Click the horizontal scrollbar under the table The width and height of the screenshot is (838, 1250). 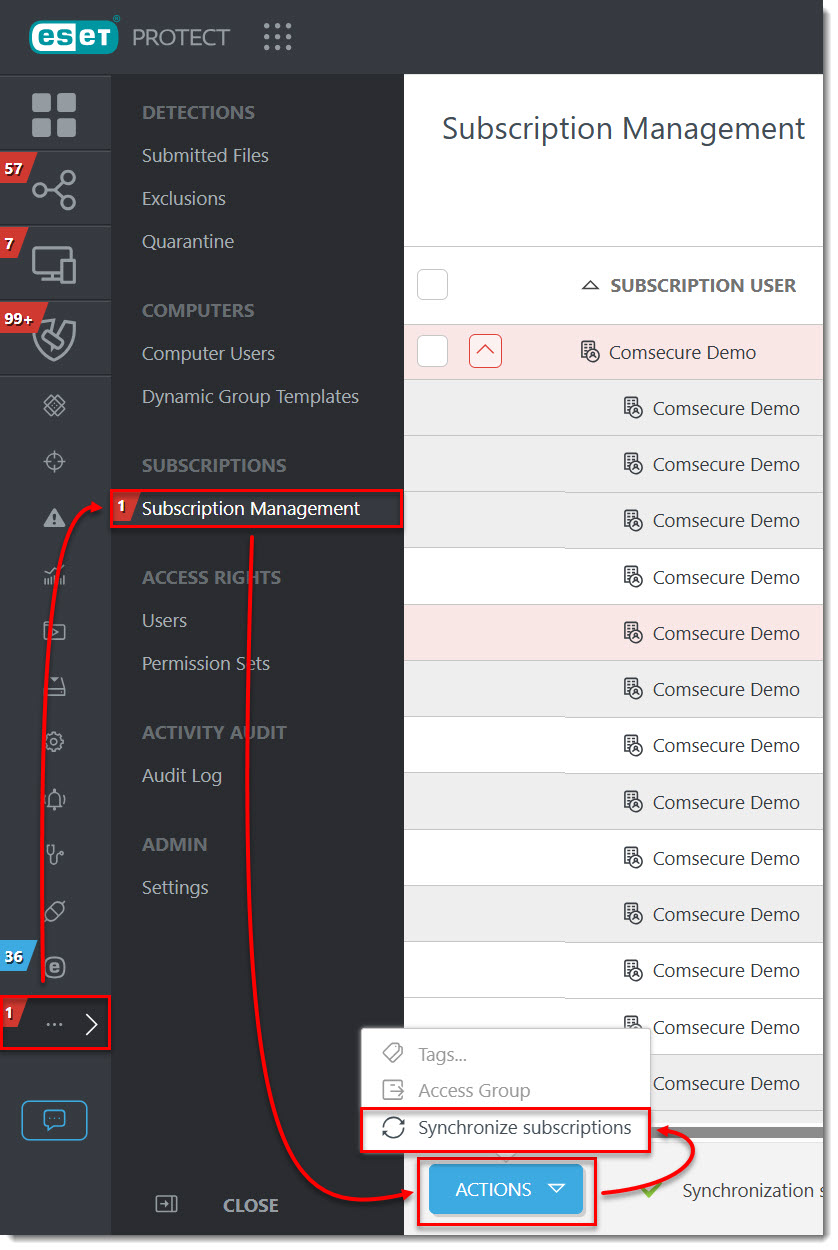pyautogui.click(x=736, y=1132)
